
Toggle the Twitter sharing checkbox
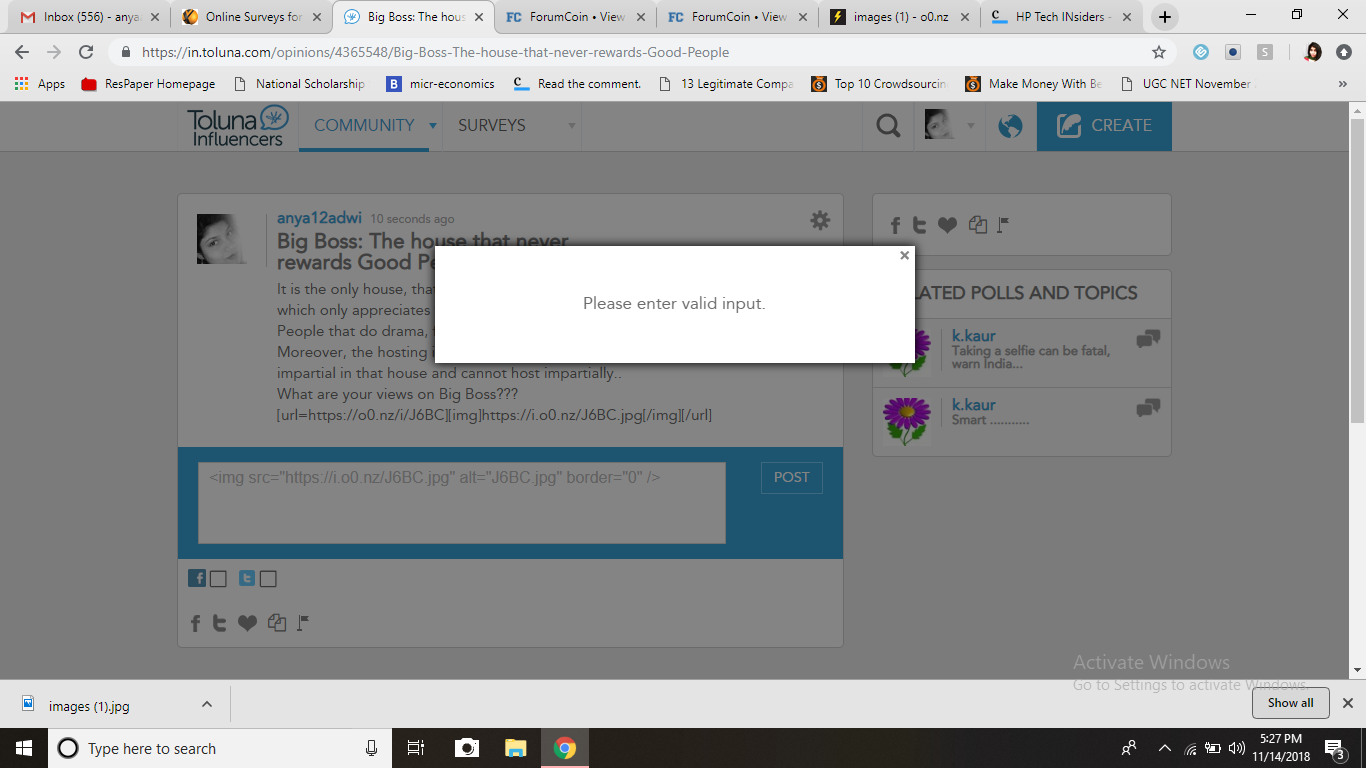(x=267, y=578)
